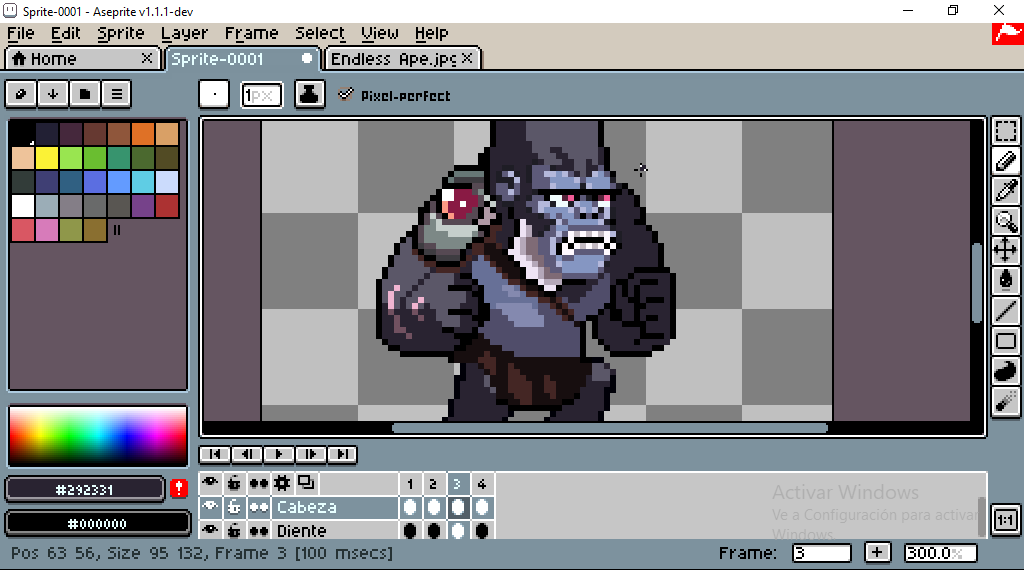Click the header lock-all-layers icon
This screenshot has height=570, width=1024.
[234, 483]
